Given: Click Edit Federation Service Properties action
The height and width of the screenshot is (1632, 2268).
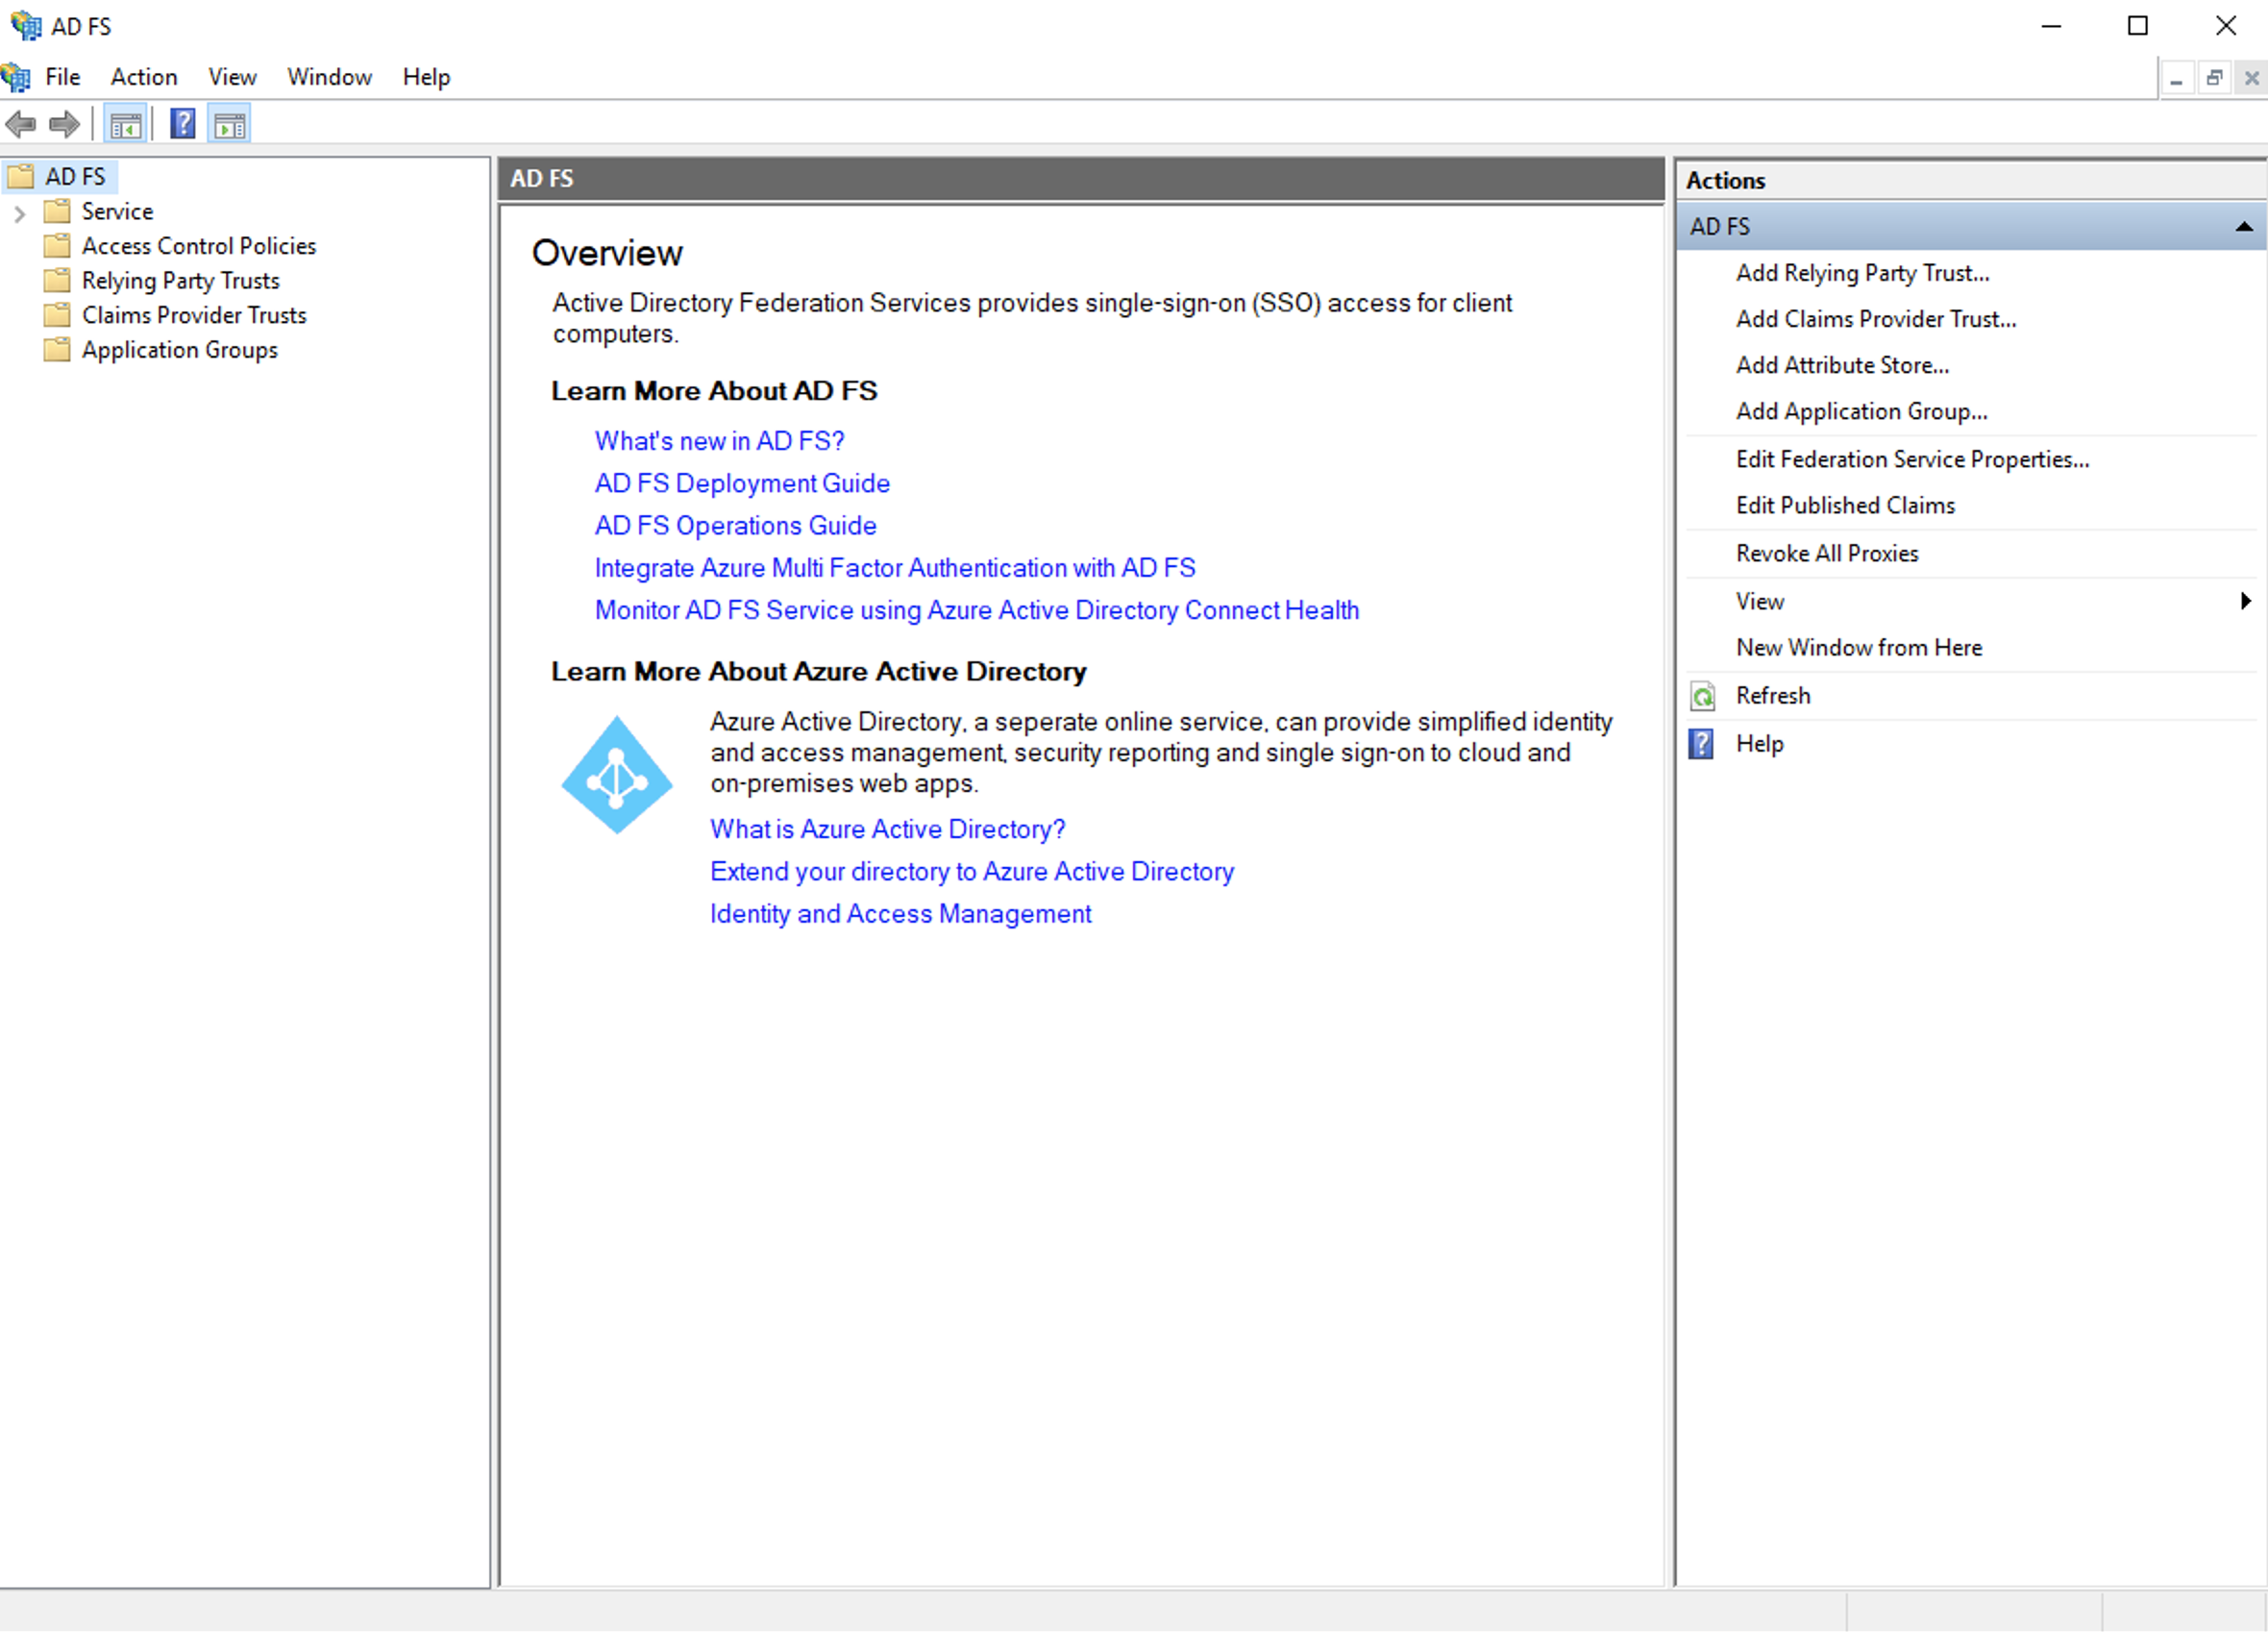Looking at the screenshot, I should (1913, 459).
